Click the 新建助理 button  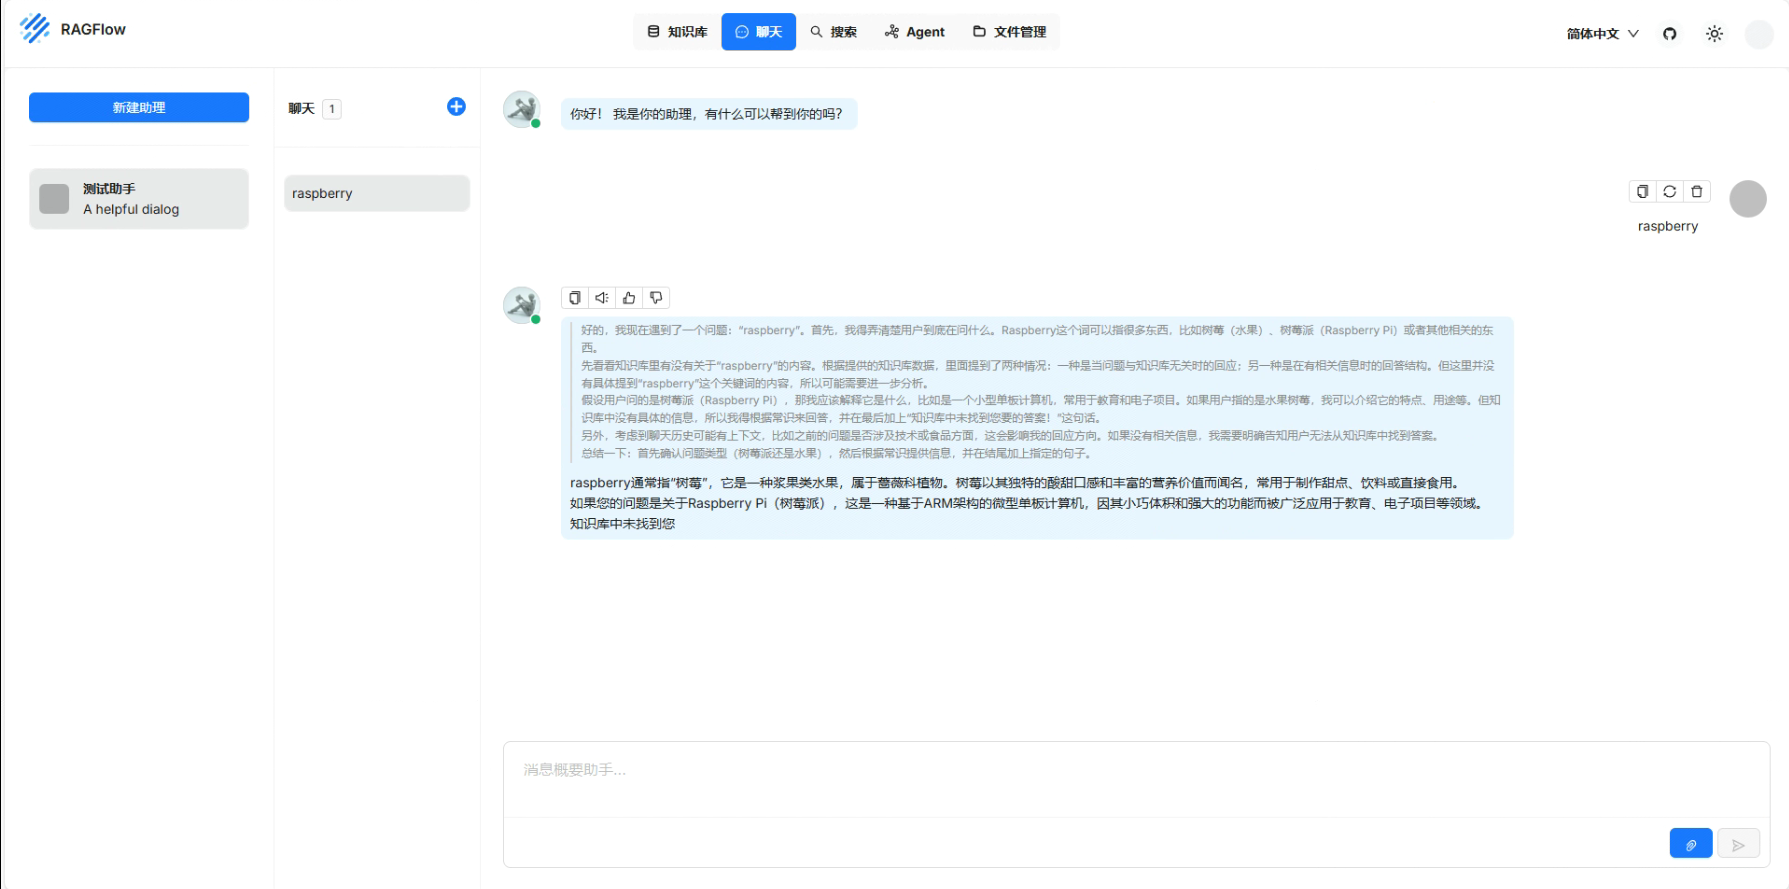tap(139, 108)
